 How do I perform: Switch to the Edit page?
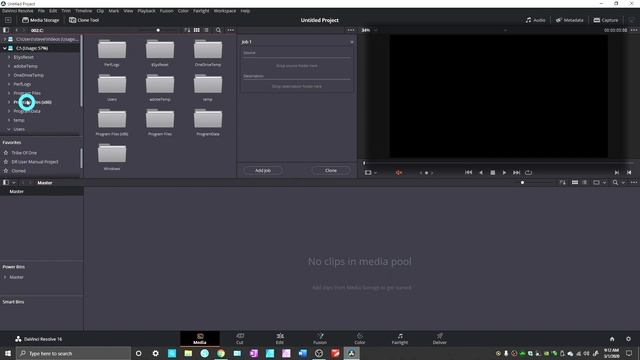coord(280,338)
